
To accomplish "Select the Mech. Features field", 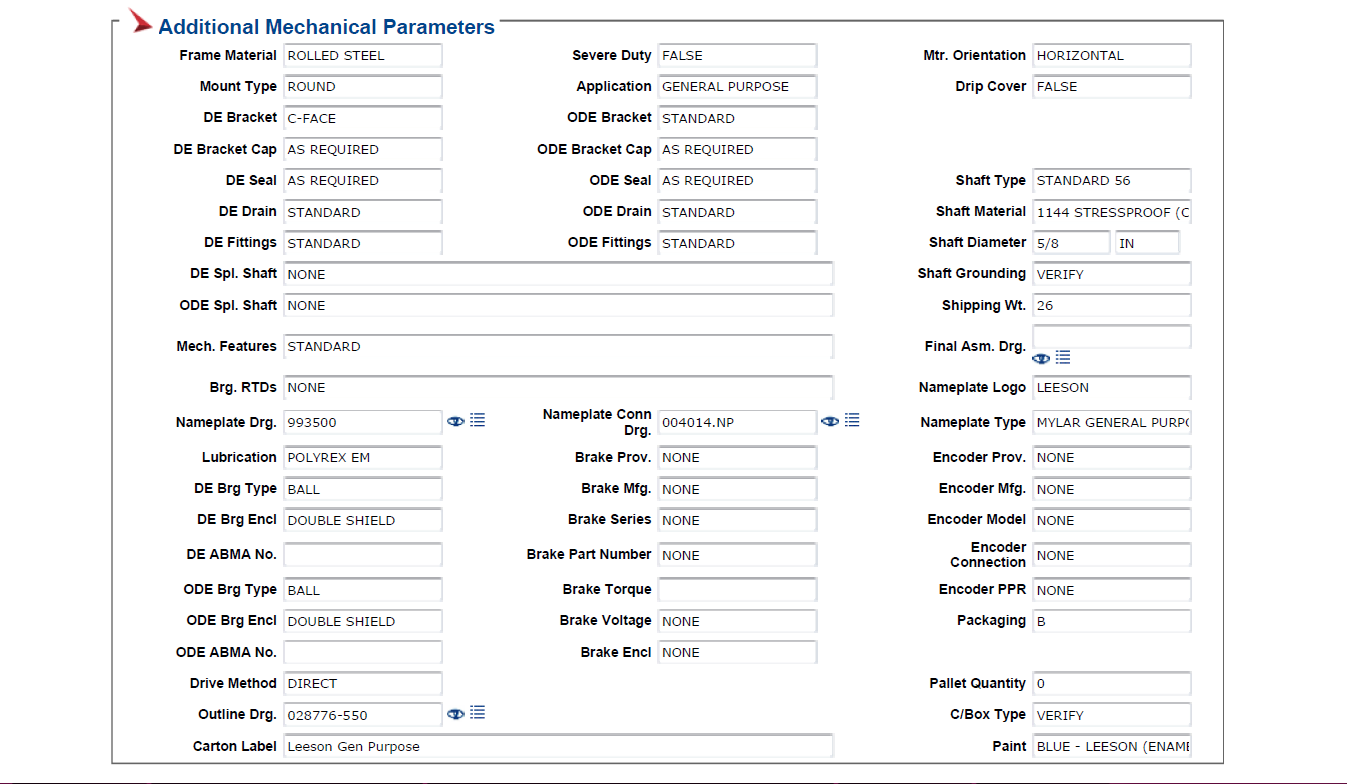I will pos(558,347).
